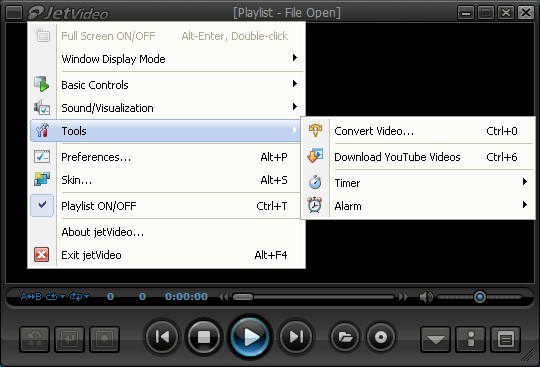Click the dimmed record-style button
Screen dimensions: 540x367
pyautogui.click(x=104, y=339)
